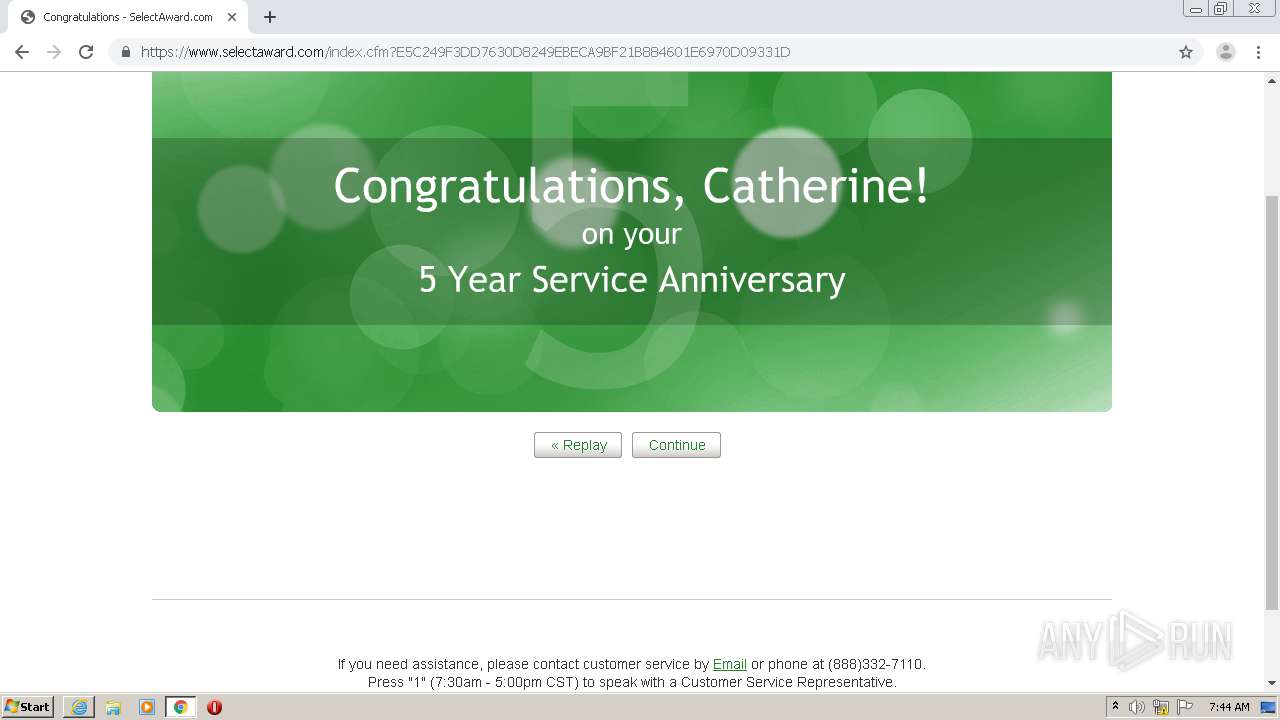Bookmark this page with the star
Viewport: 1280px width, 720px height.
click(x=1186, y=52)
